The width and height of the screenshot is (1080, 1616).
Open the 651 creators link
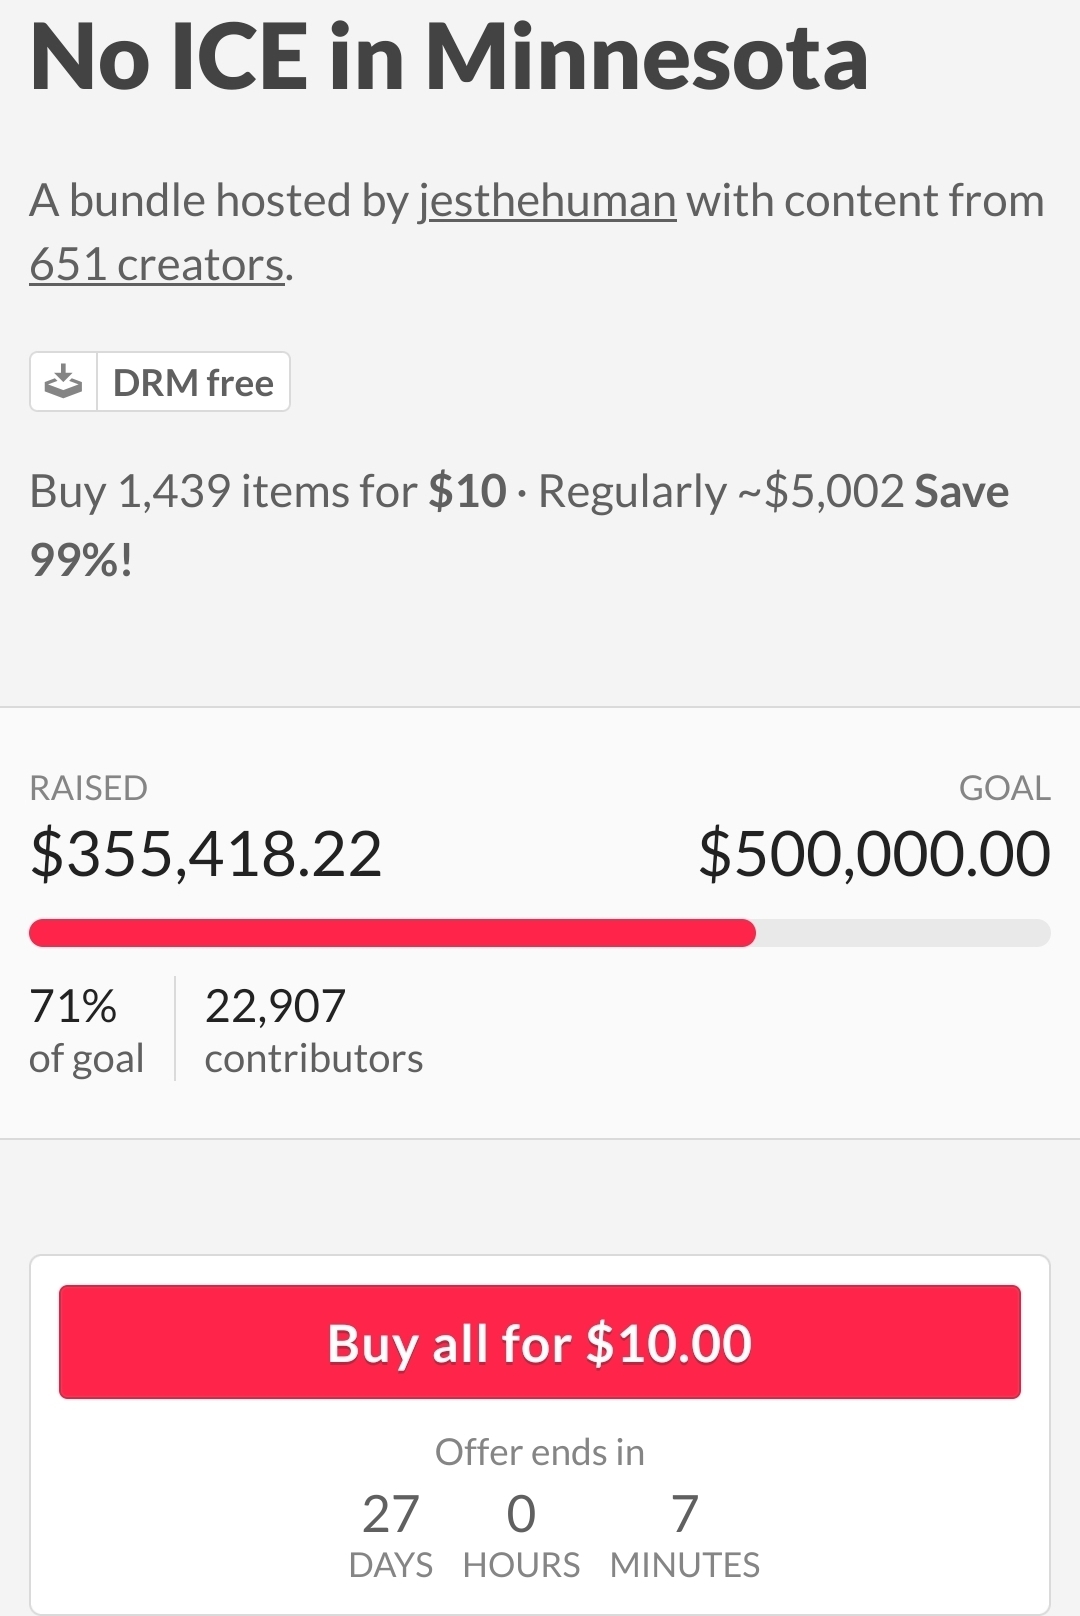pyautogui.click(x=157, y=265)
